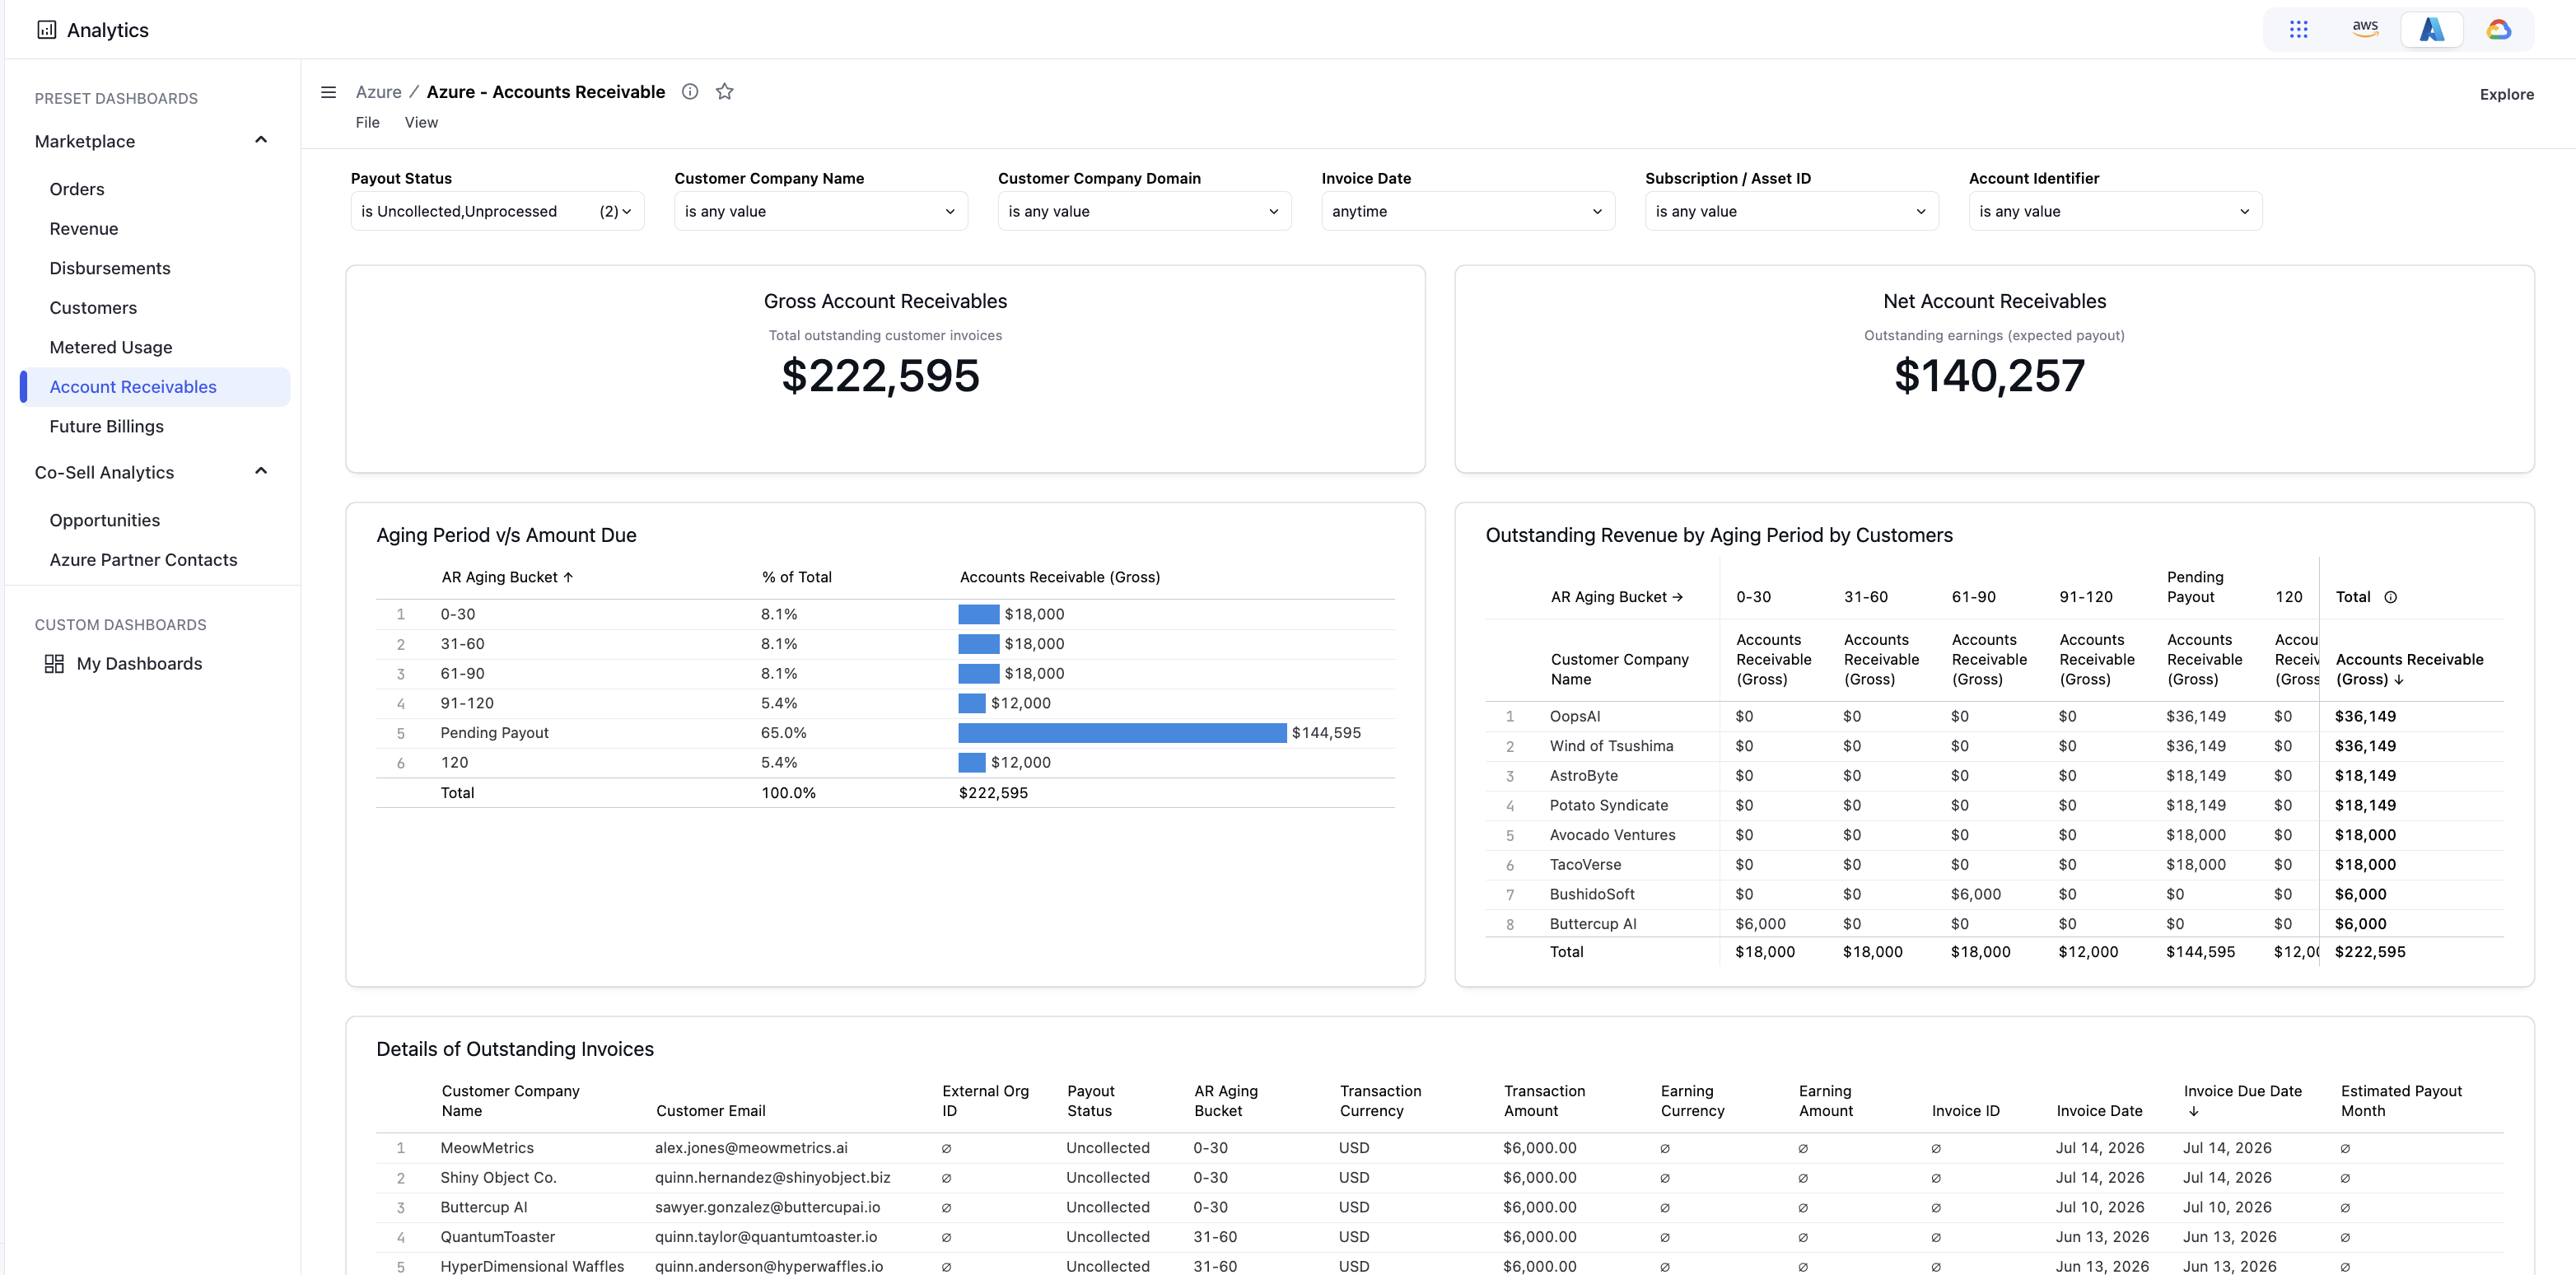Go to Revenue dashboard

coord(84,229)
